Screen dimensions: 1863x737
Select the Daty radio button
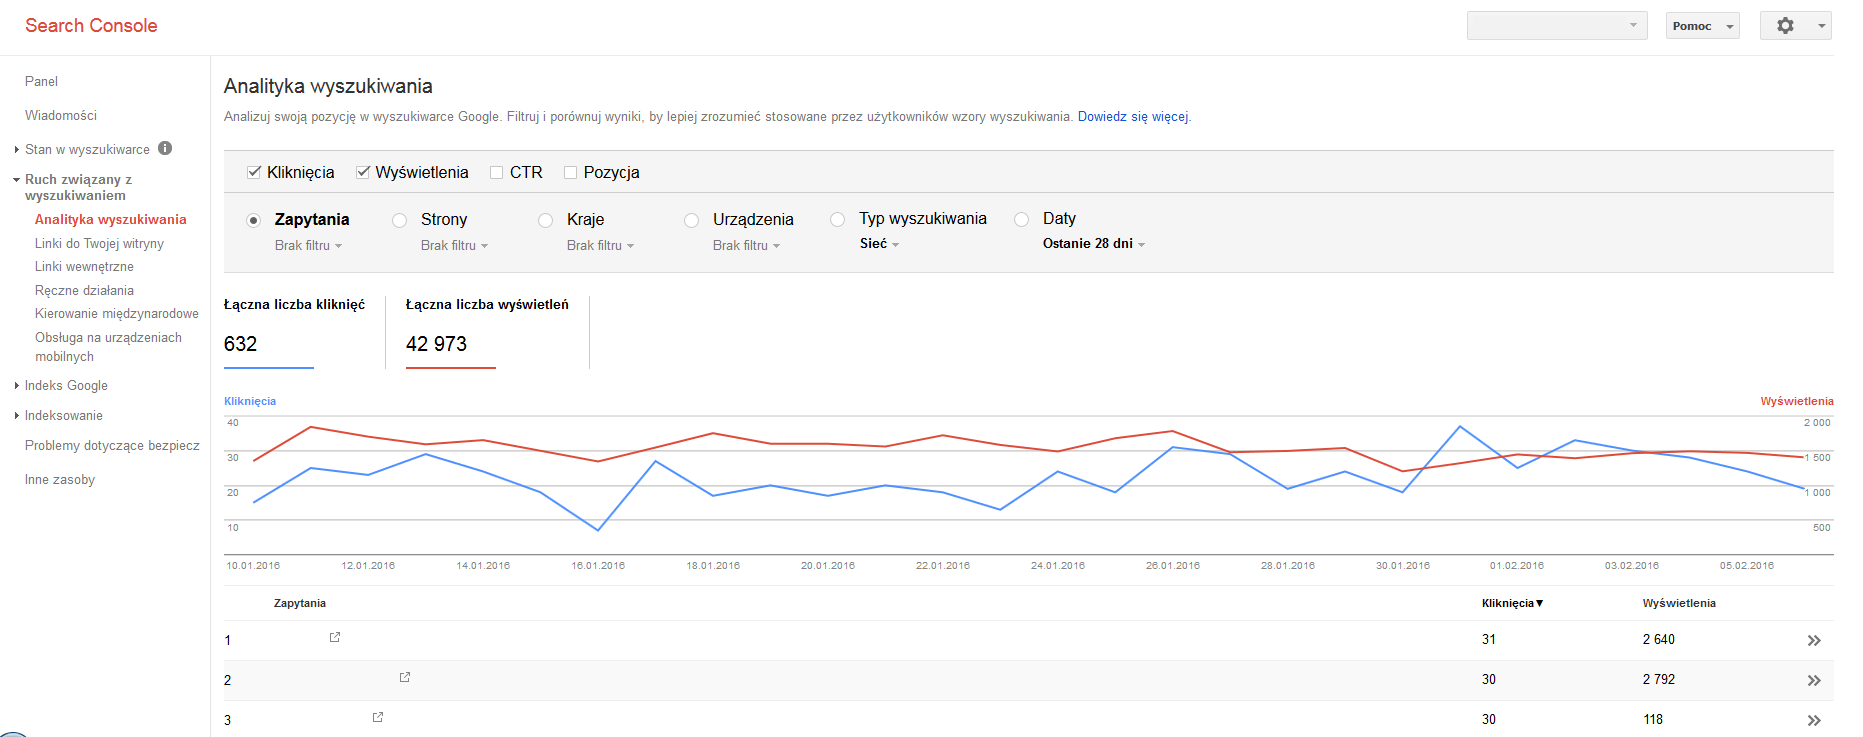[1022, 219]
